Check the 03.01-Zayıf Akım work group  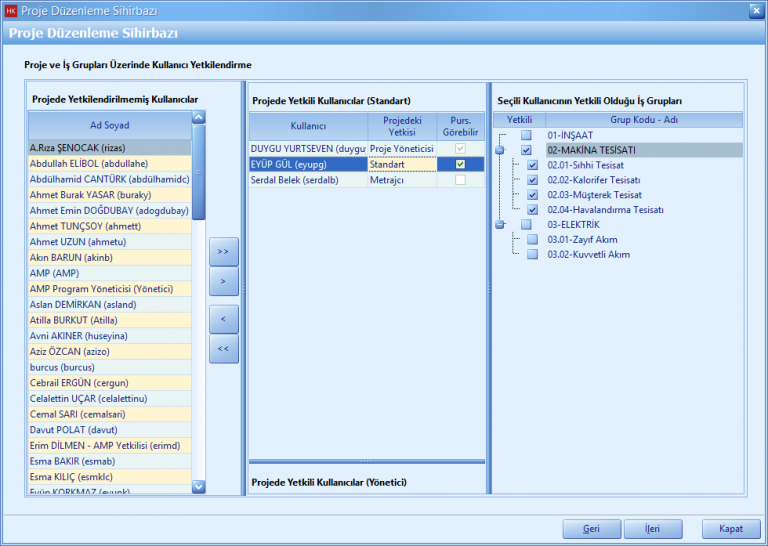(x=533, y=240)
